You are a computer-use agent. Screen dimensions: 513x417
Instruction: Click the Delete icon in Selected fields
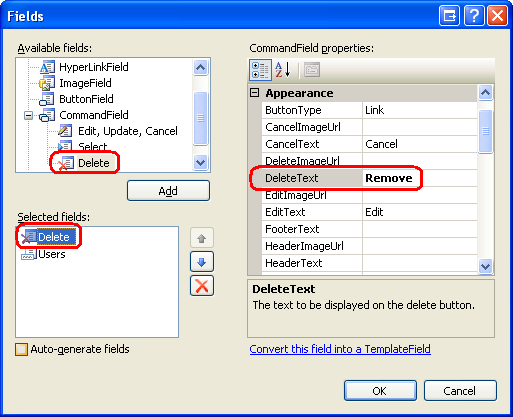point(29,236)
